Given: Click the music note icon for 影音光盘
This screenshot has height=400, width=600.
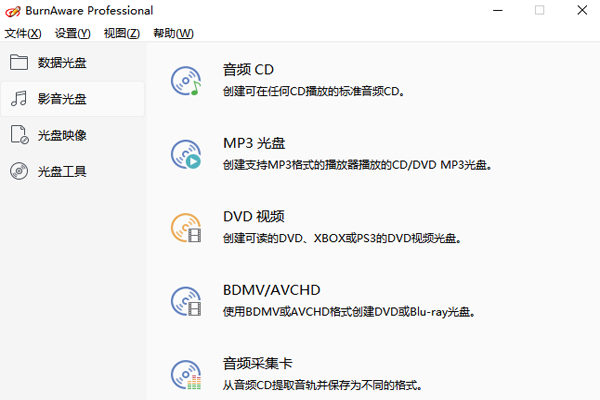Looking at the screenshot, I should (19, 98).
